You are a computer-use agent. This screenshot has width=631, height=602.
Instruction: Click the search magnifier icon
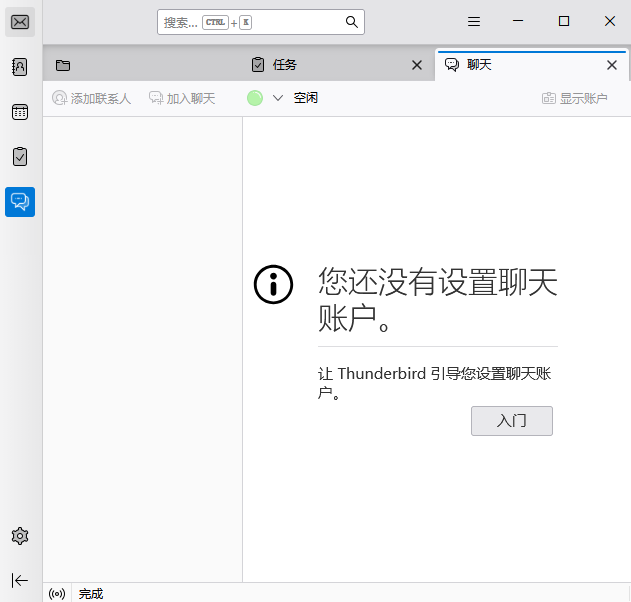pos(352,22)
